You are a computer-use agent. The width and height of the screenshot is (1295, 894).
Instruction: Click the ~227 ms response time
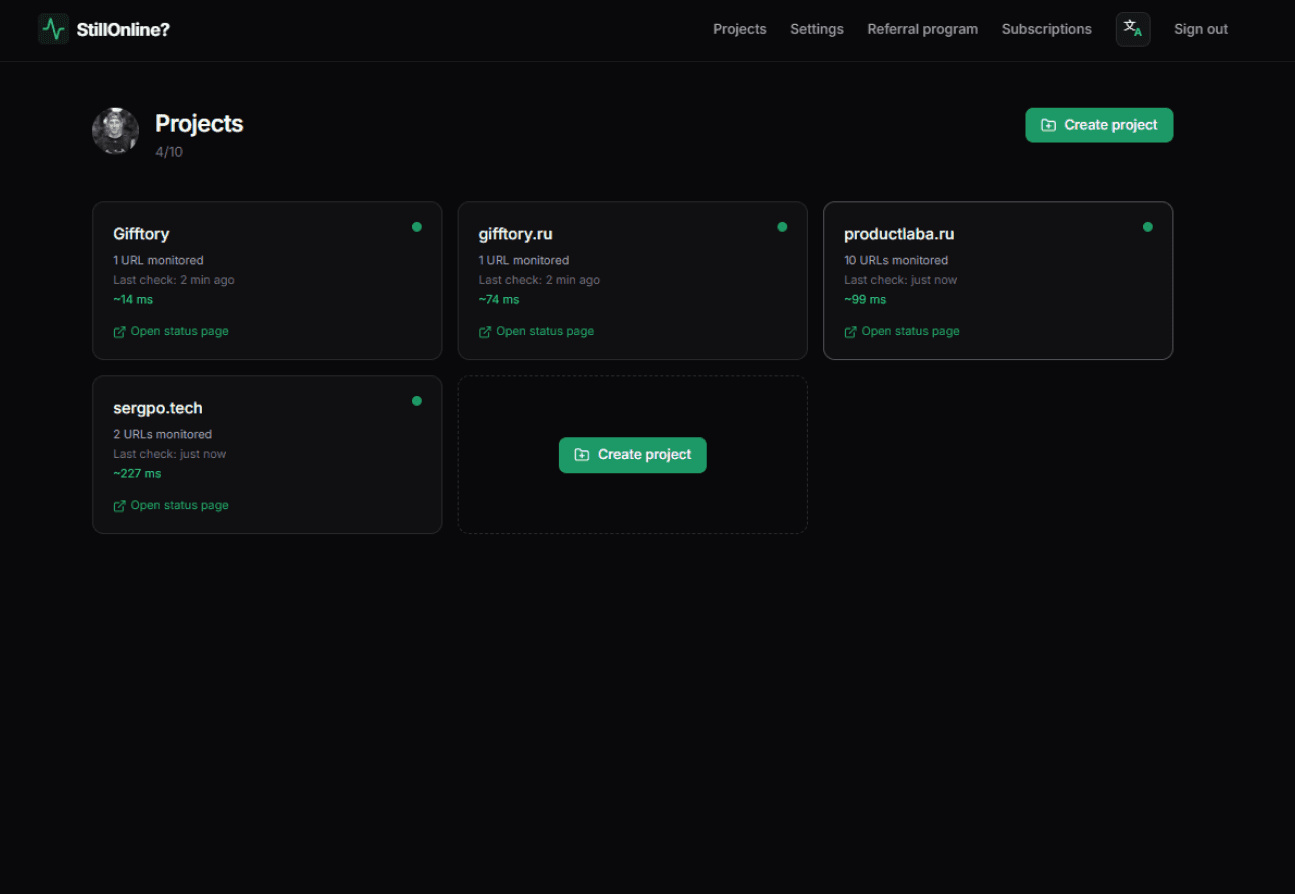(137, 473)
